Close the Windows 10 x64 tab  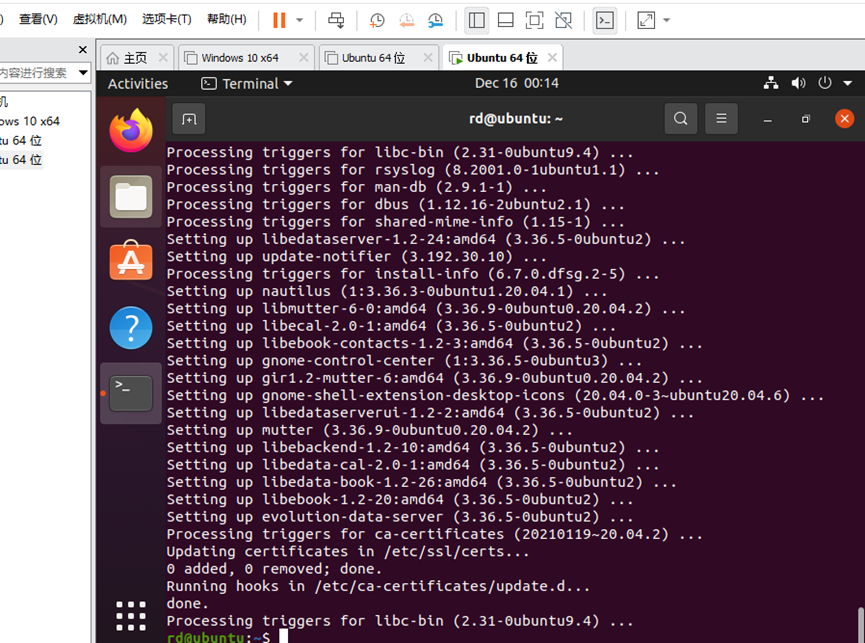click(303, 57)
